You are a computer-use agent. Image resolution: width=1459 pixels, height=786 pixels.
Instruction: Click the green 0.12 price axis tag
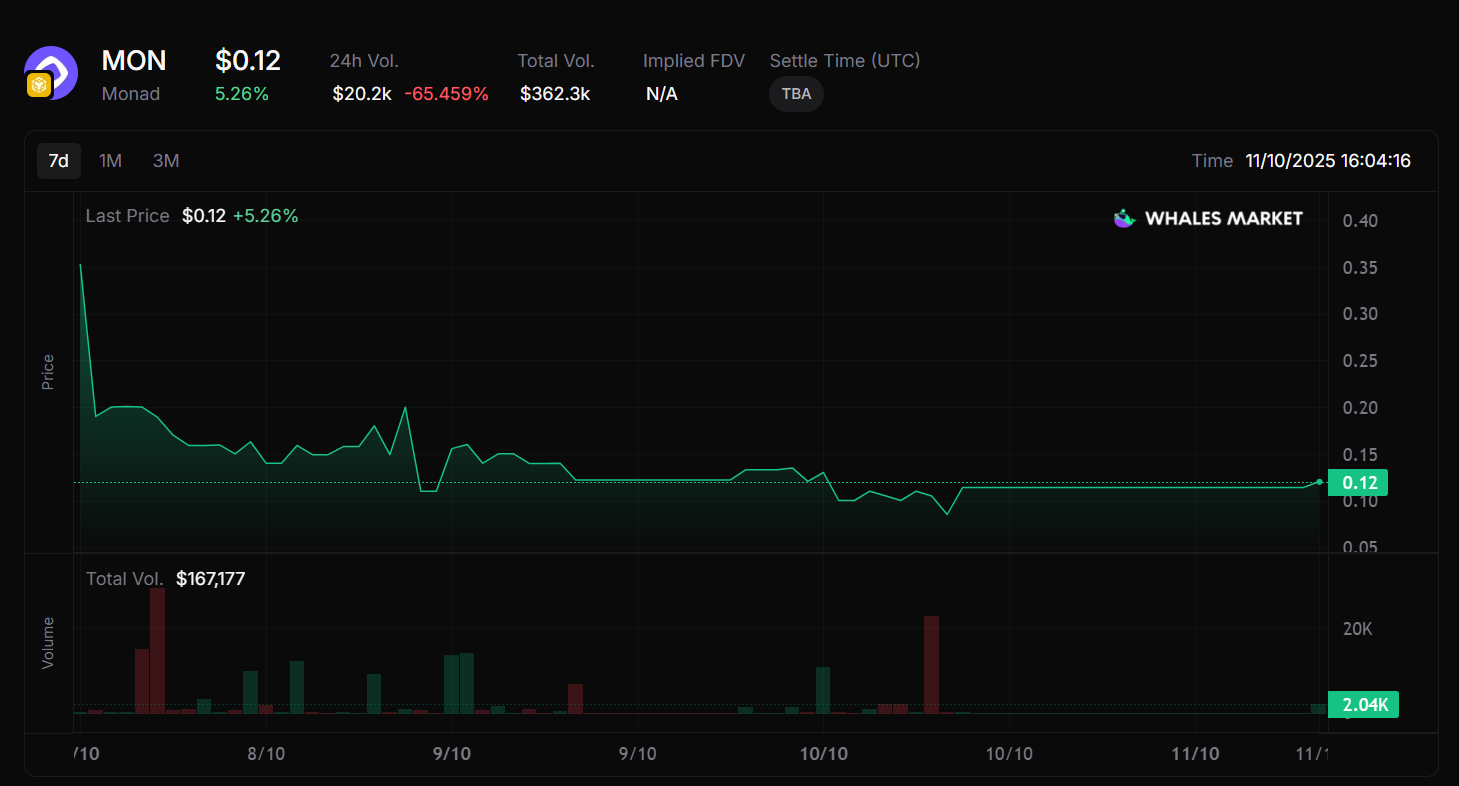(x=1359, y=483)
